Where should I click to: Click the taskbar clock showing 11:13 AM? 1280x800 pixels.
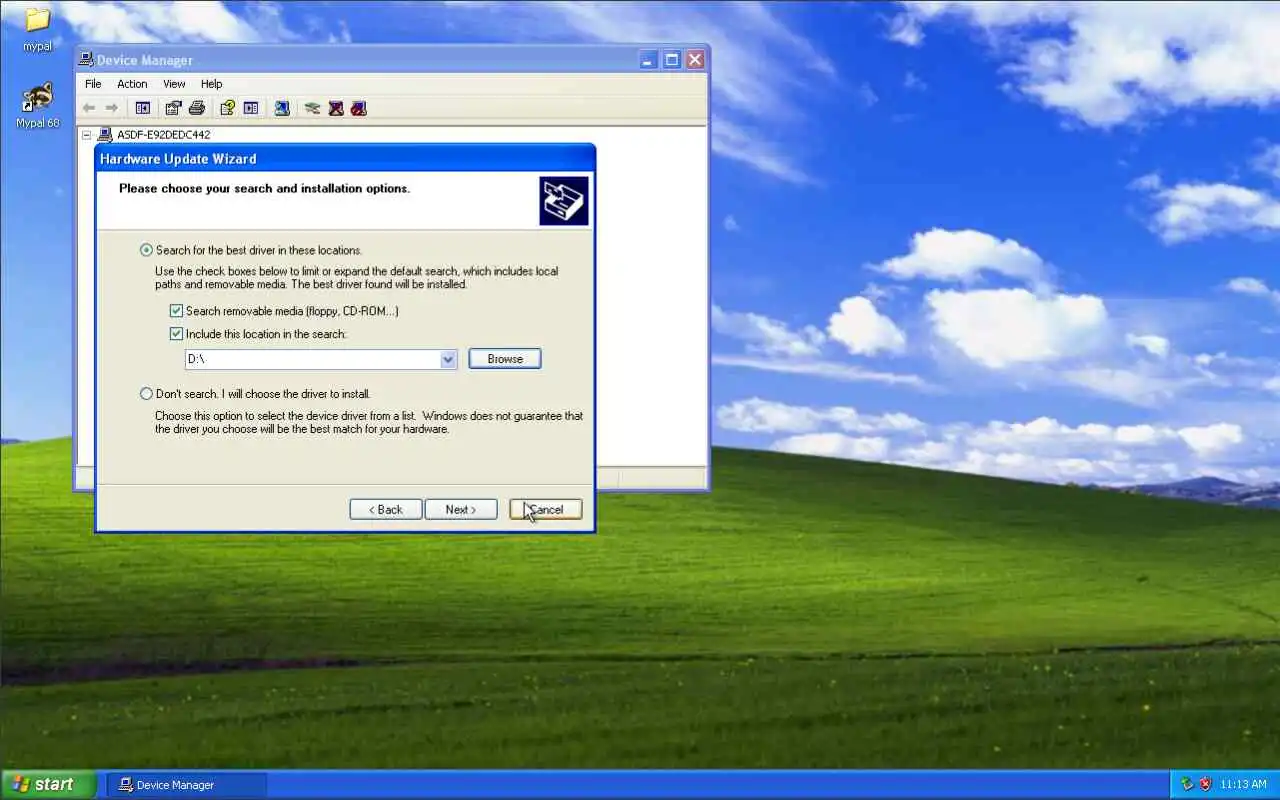(x=1243, y=785)
